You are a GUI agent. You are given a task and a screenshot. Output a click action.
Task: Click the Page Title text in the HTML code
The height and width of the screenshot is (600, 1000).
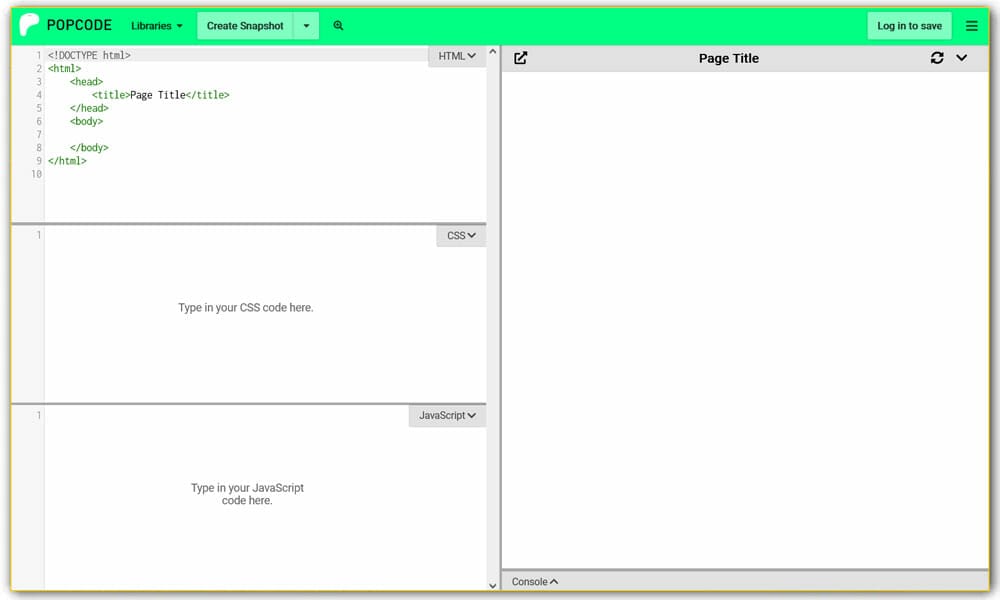(x=157, y=95)
